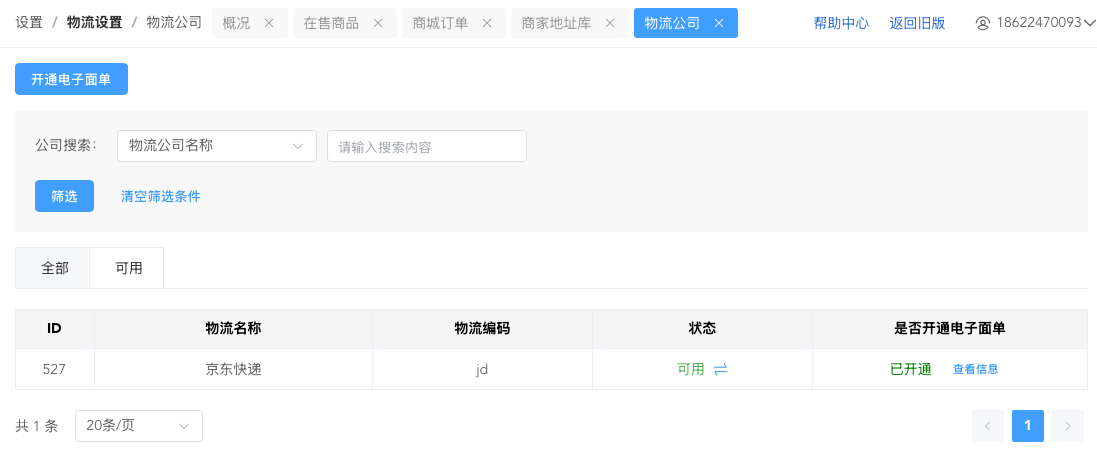Close the 概况 tab
Screen dimensions: 1097x454
pos(269,23)
